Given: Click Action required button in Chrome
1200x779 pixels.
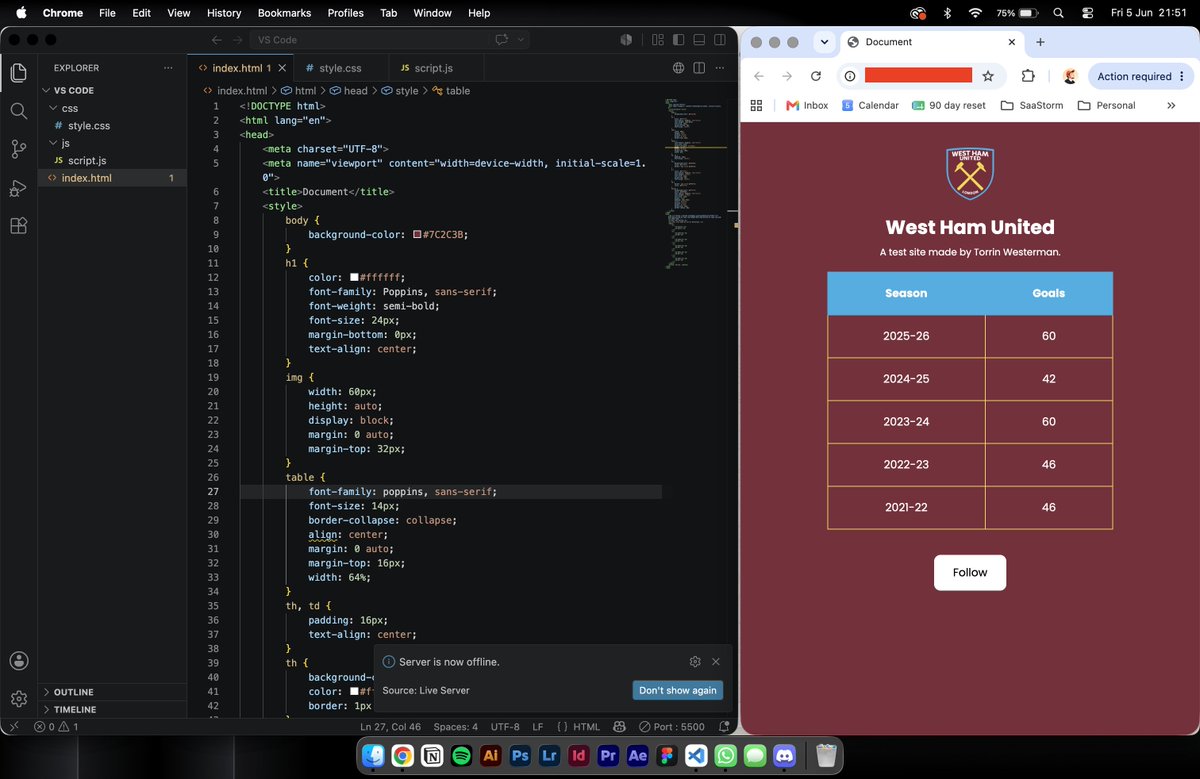Looking at the screenshot, I should point(1140,76).
